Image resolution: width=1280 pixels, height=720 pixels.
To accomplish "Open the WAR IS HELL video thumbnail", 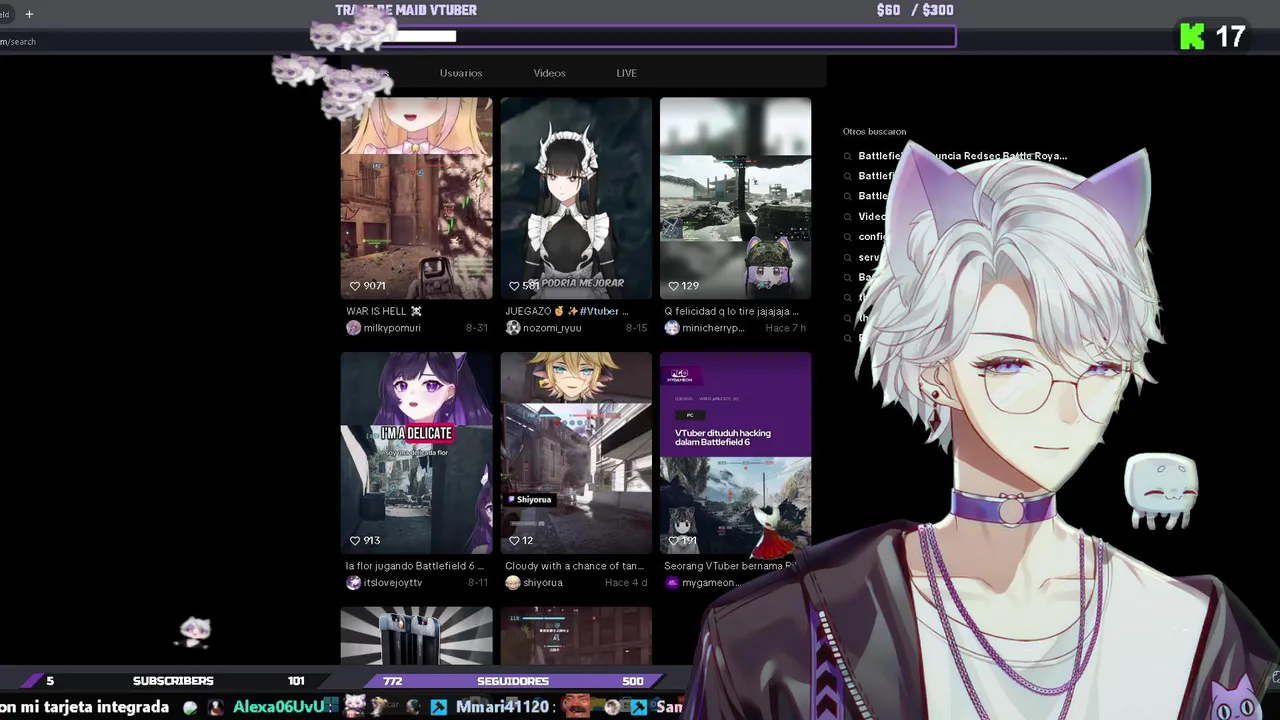I will [416, 198].
